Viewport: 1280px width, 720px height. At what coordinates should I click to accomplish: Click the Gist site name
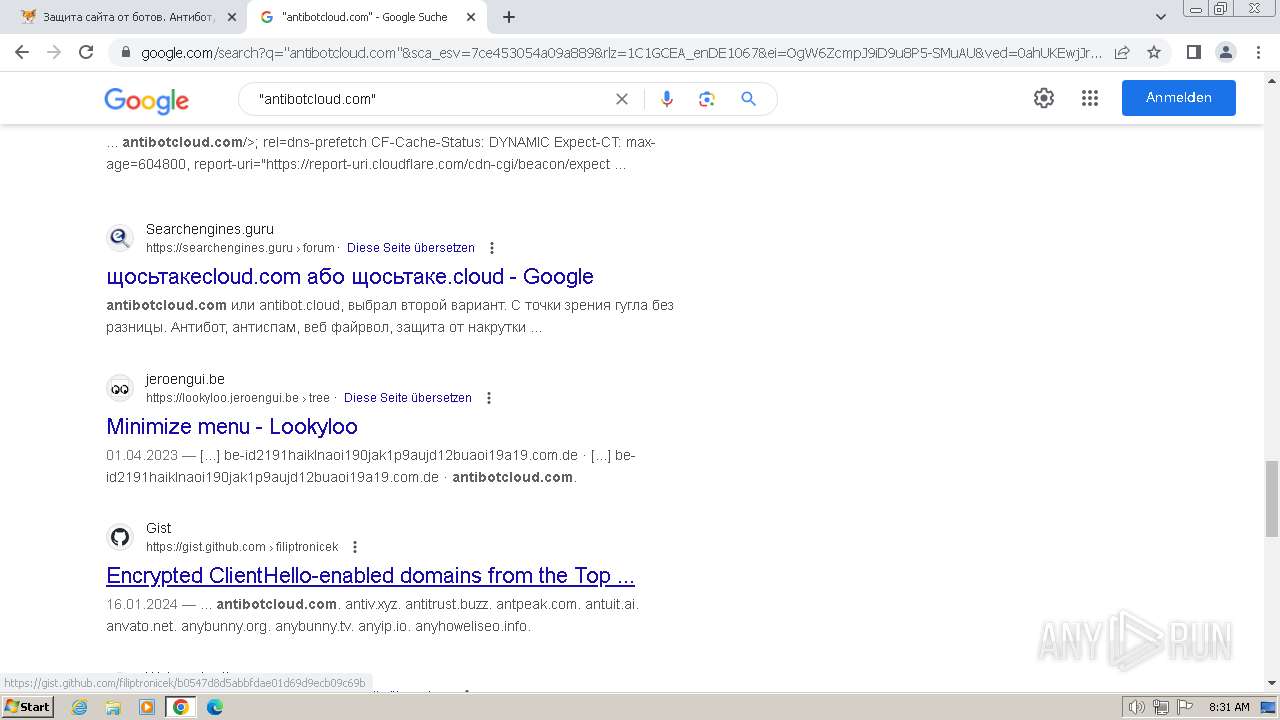click(158, 528)
